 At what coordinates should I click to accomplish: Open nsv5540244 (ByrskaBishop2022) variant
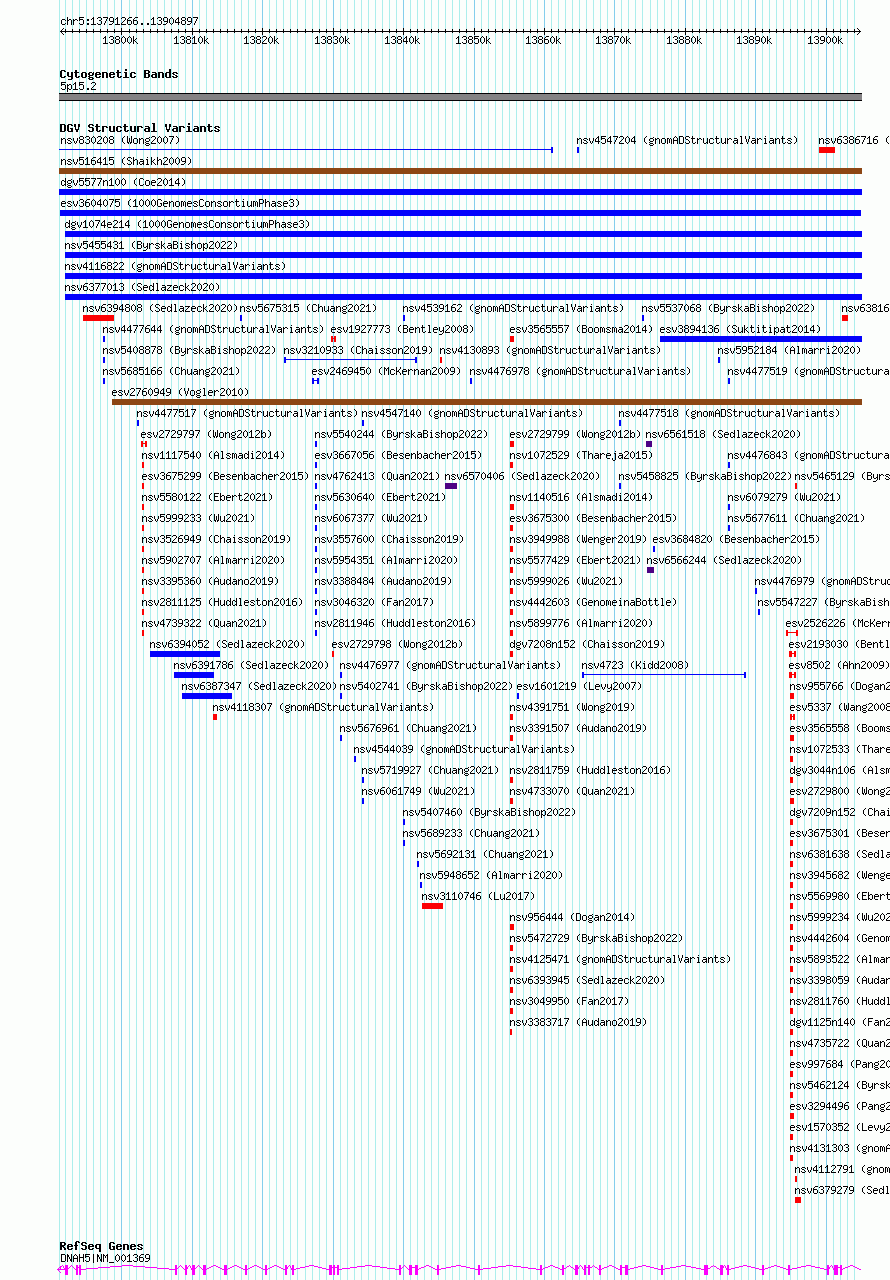click(x=401, y=434)
